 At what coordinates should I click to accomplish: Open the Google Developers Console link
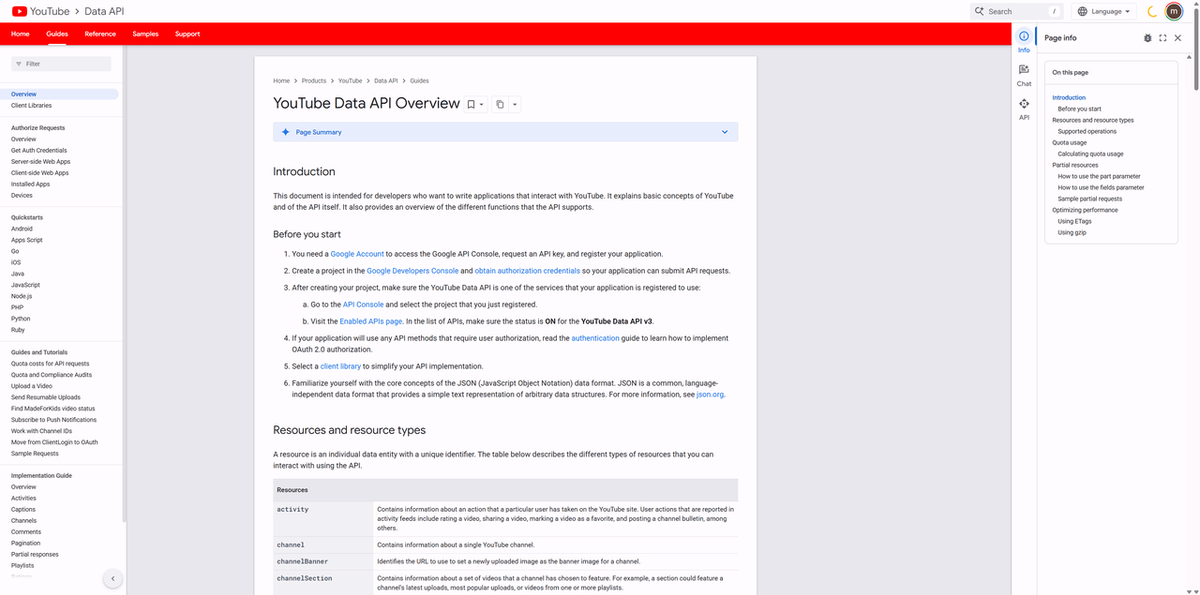pos(413,271)
